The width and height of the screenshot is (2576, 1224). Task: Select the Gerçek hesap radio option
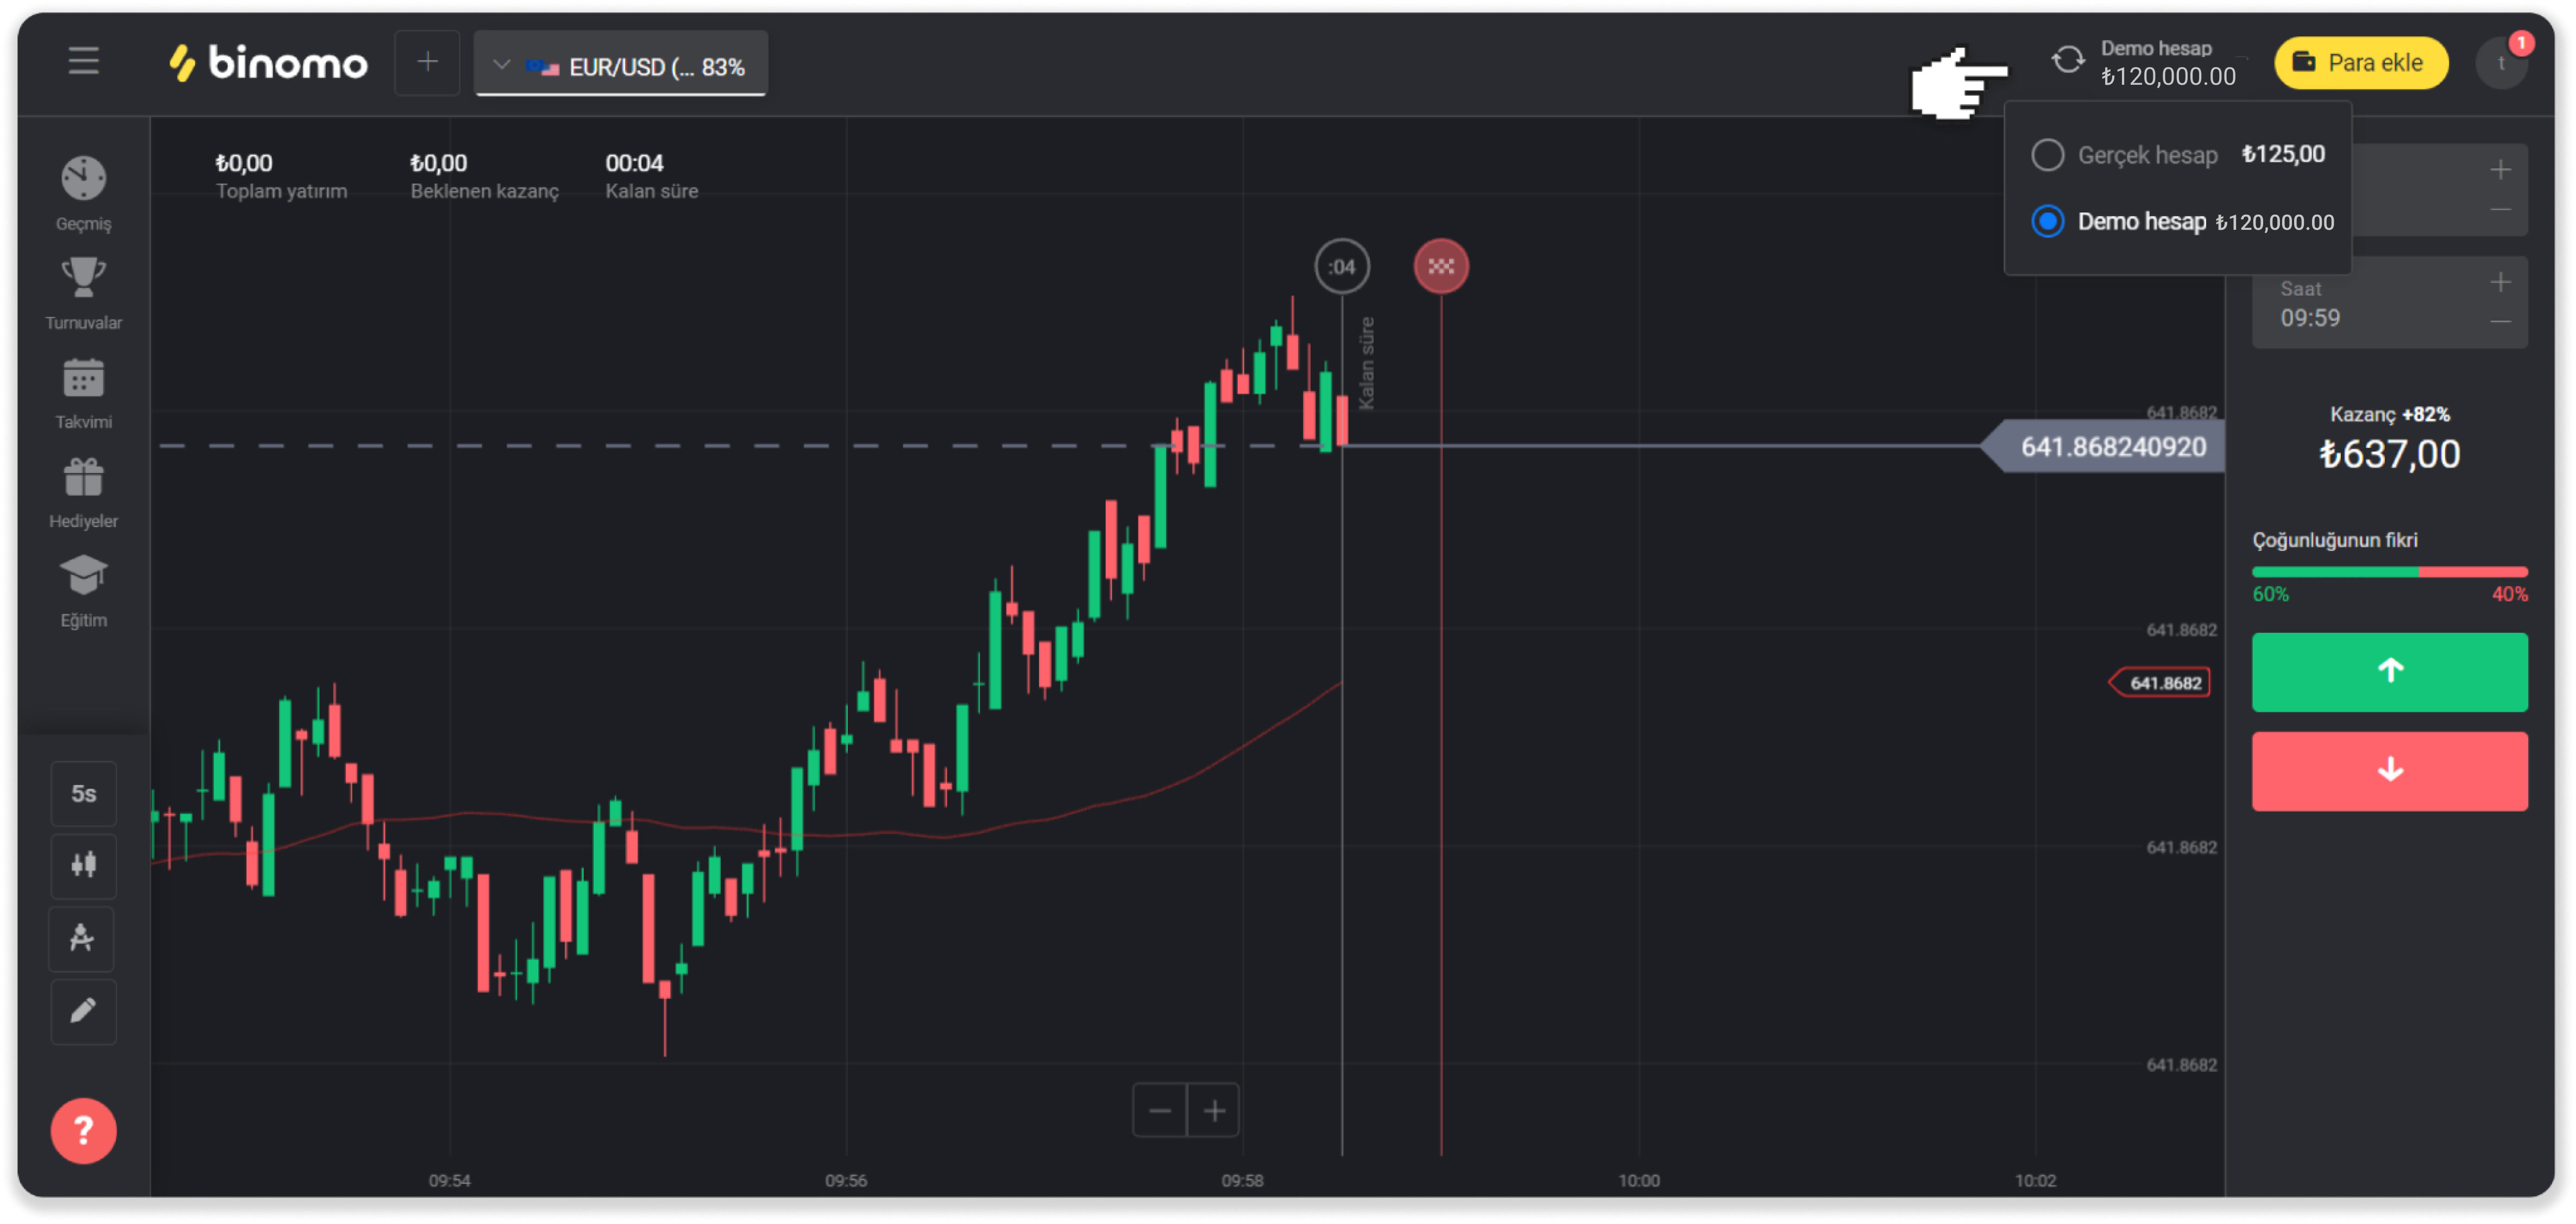pos(2047,155)
